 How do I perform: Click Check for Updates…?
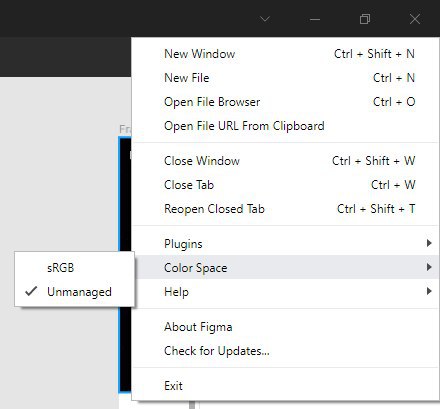click(285, 351)
